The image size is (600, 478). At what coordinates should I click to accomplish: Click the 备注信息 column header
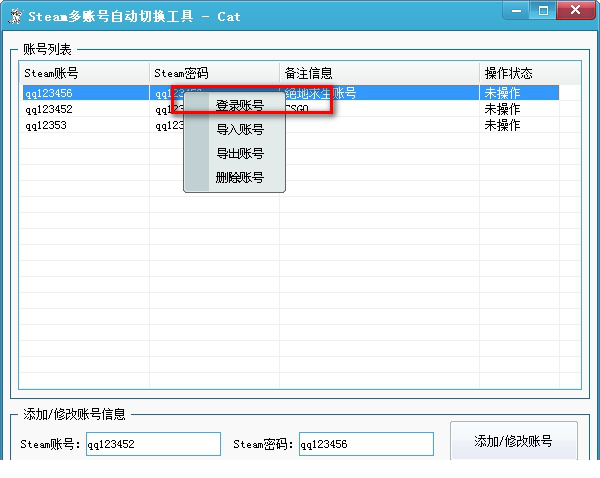point(379,73)
